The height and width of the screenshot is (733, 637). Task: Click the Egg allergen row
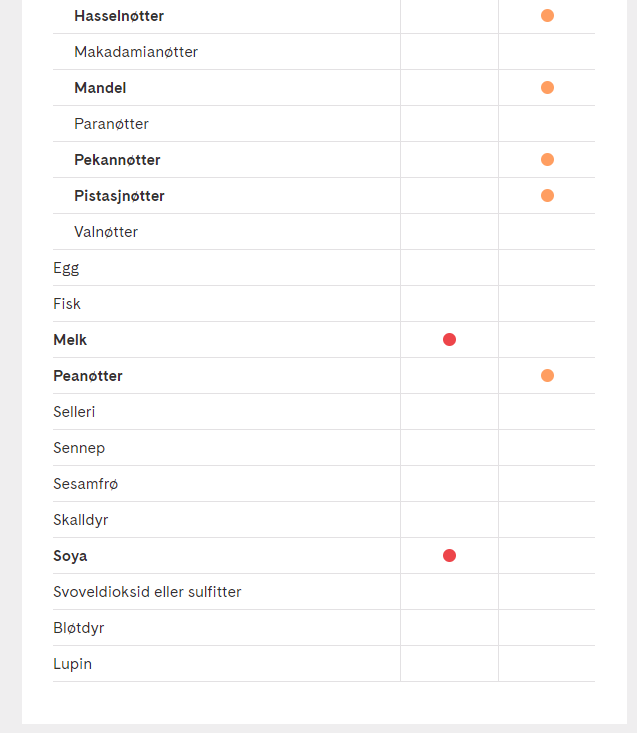coord(324,268)
